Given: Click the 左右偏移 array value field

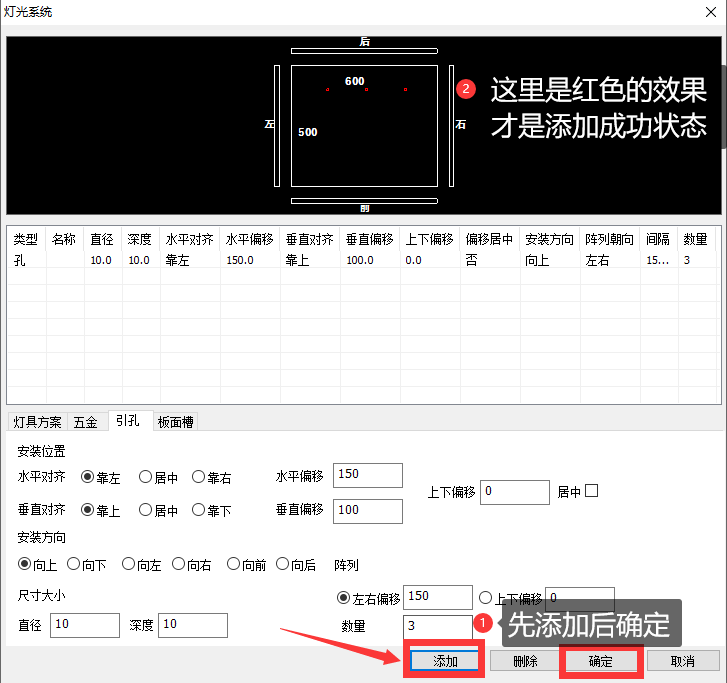Looking at the screenshot, I should (438, 597).
